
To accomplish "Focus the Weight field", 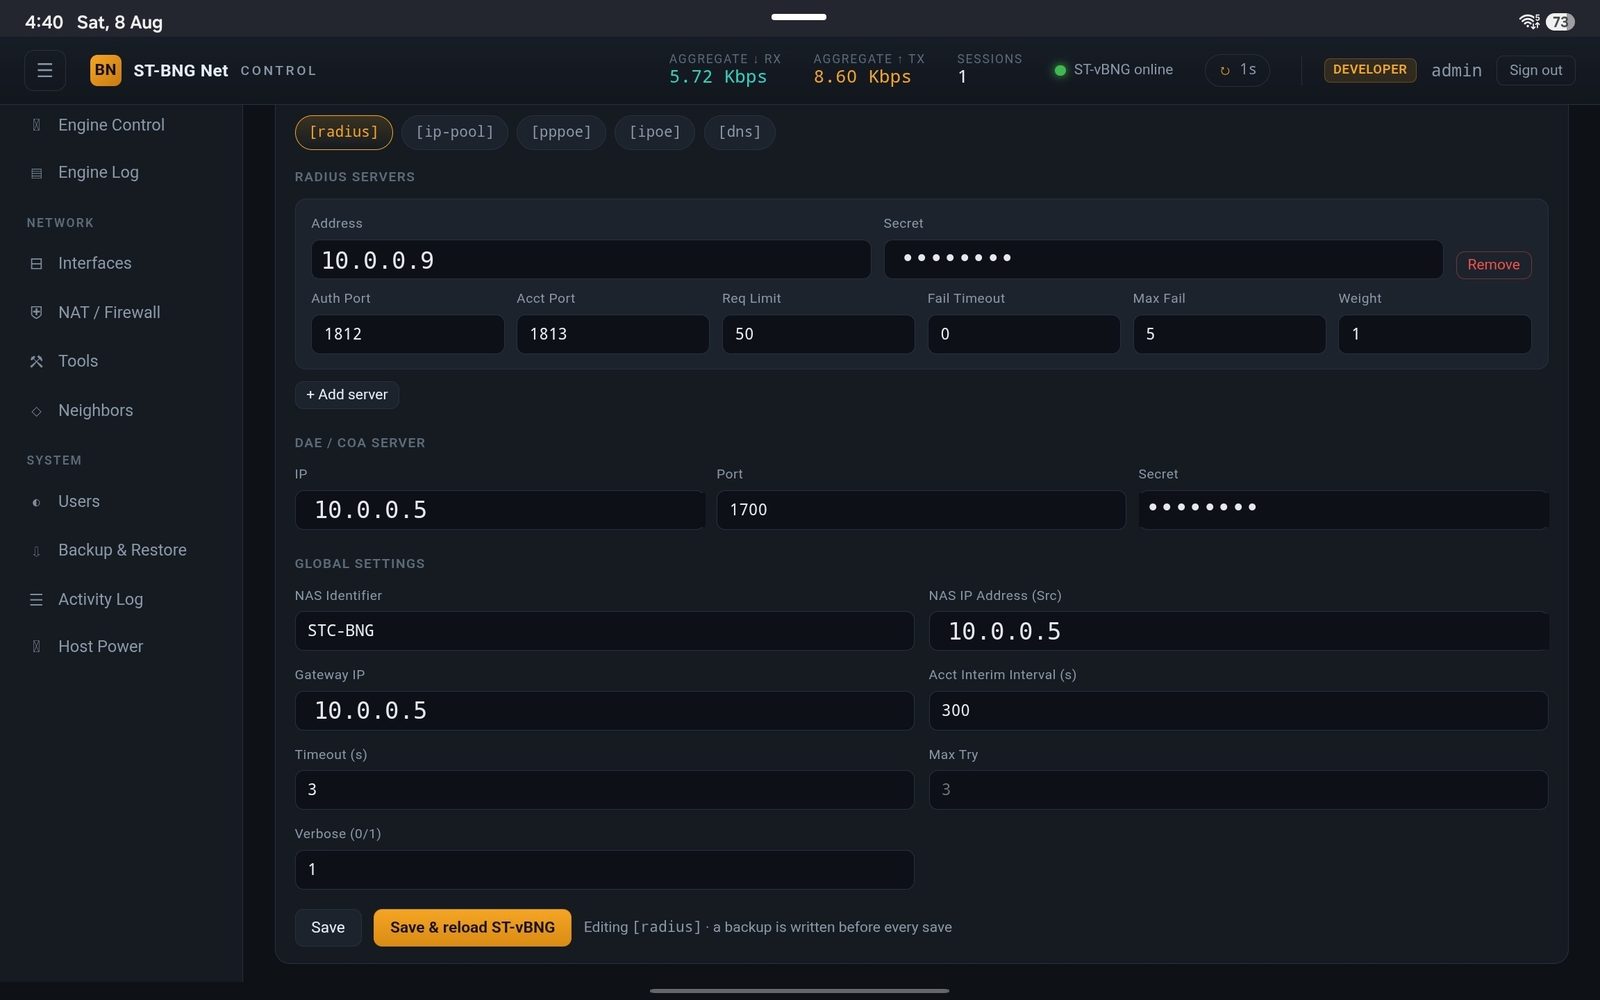I will click(1435, 334).
